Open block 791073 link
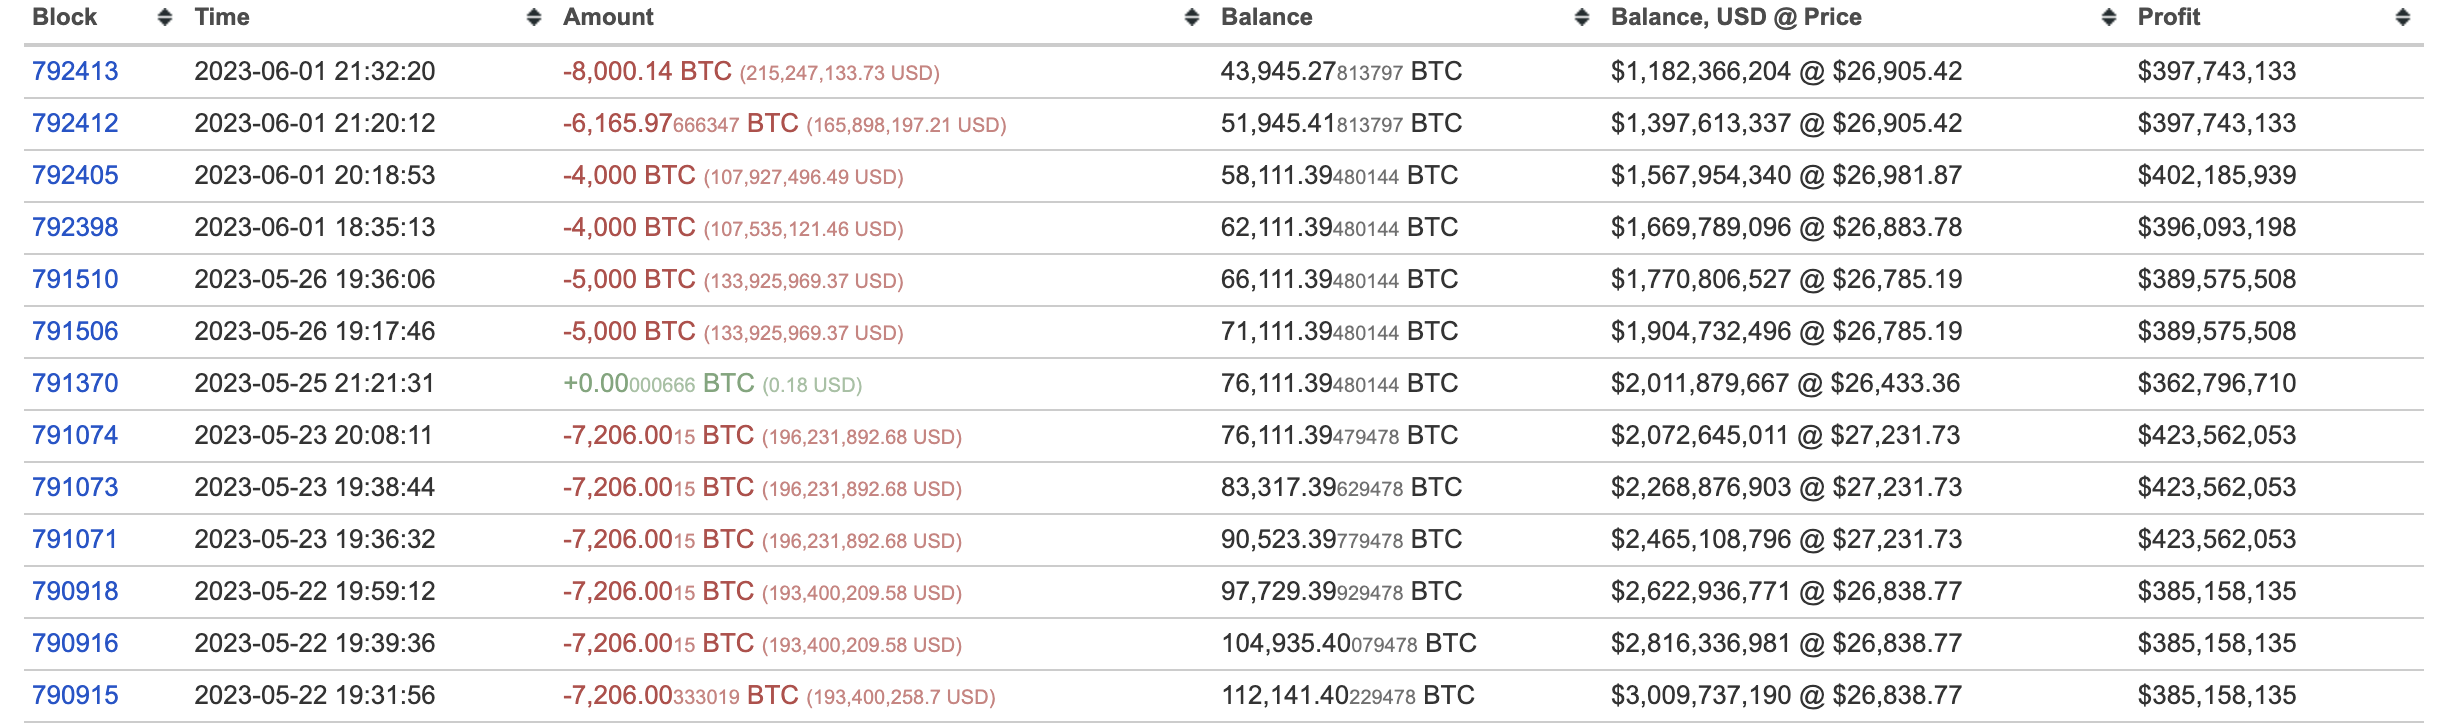This screenshot has width=2438, height=726. [75, 487]
